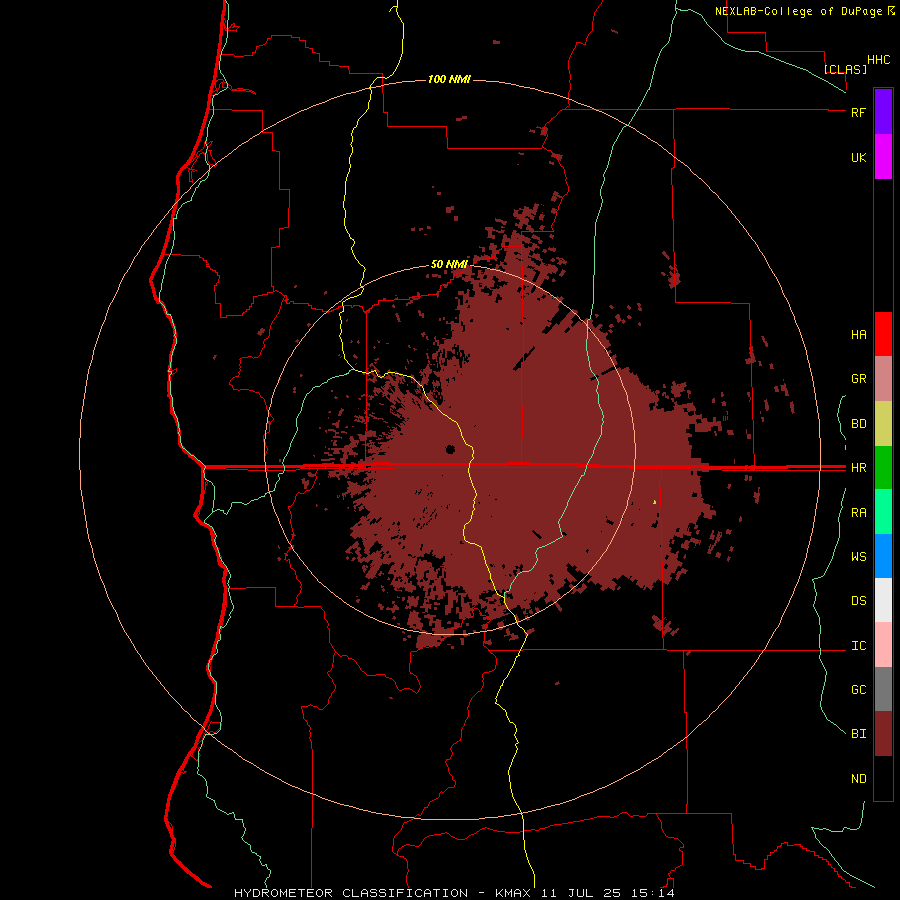Click the GR legend label

click(x=858, y=379)
